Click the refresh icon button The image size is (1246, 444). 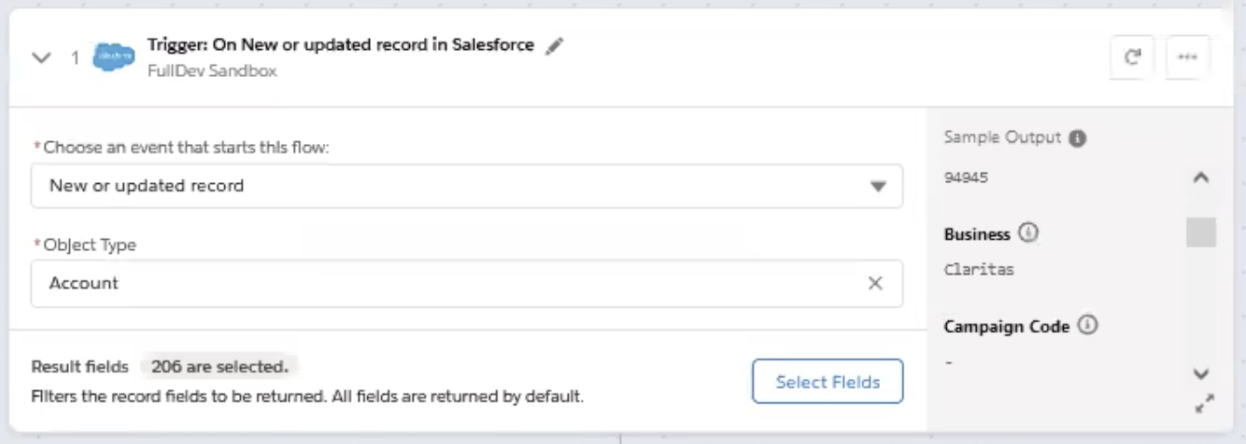pyautogui.click(x=1133, y=57)
